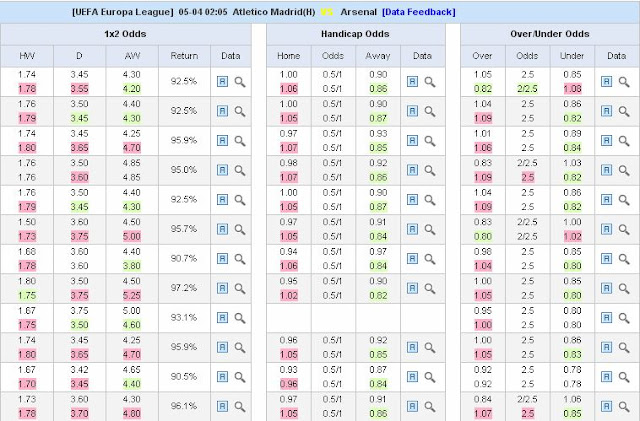Click R icon in 1x2 row with 95.7% return
The image size is (640, 421).
(222, 229)
